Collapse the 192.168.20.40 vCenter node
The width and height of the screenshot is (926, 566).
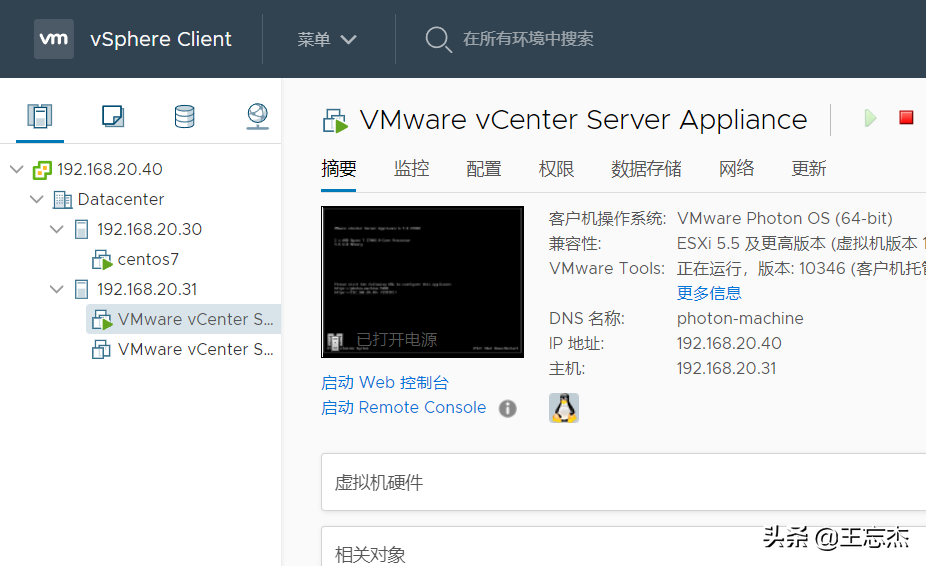tap(17, 170)
